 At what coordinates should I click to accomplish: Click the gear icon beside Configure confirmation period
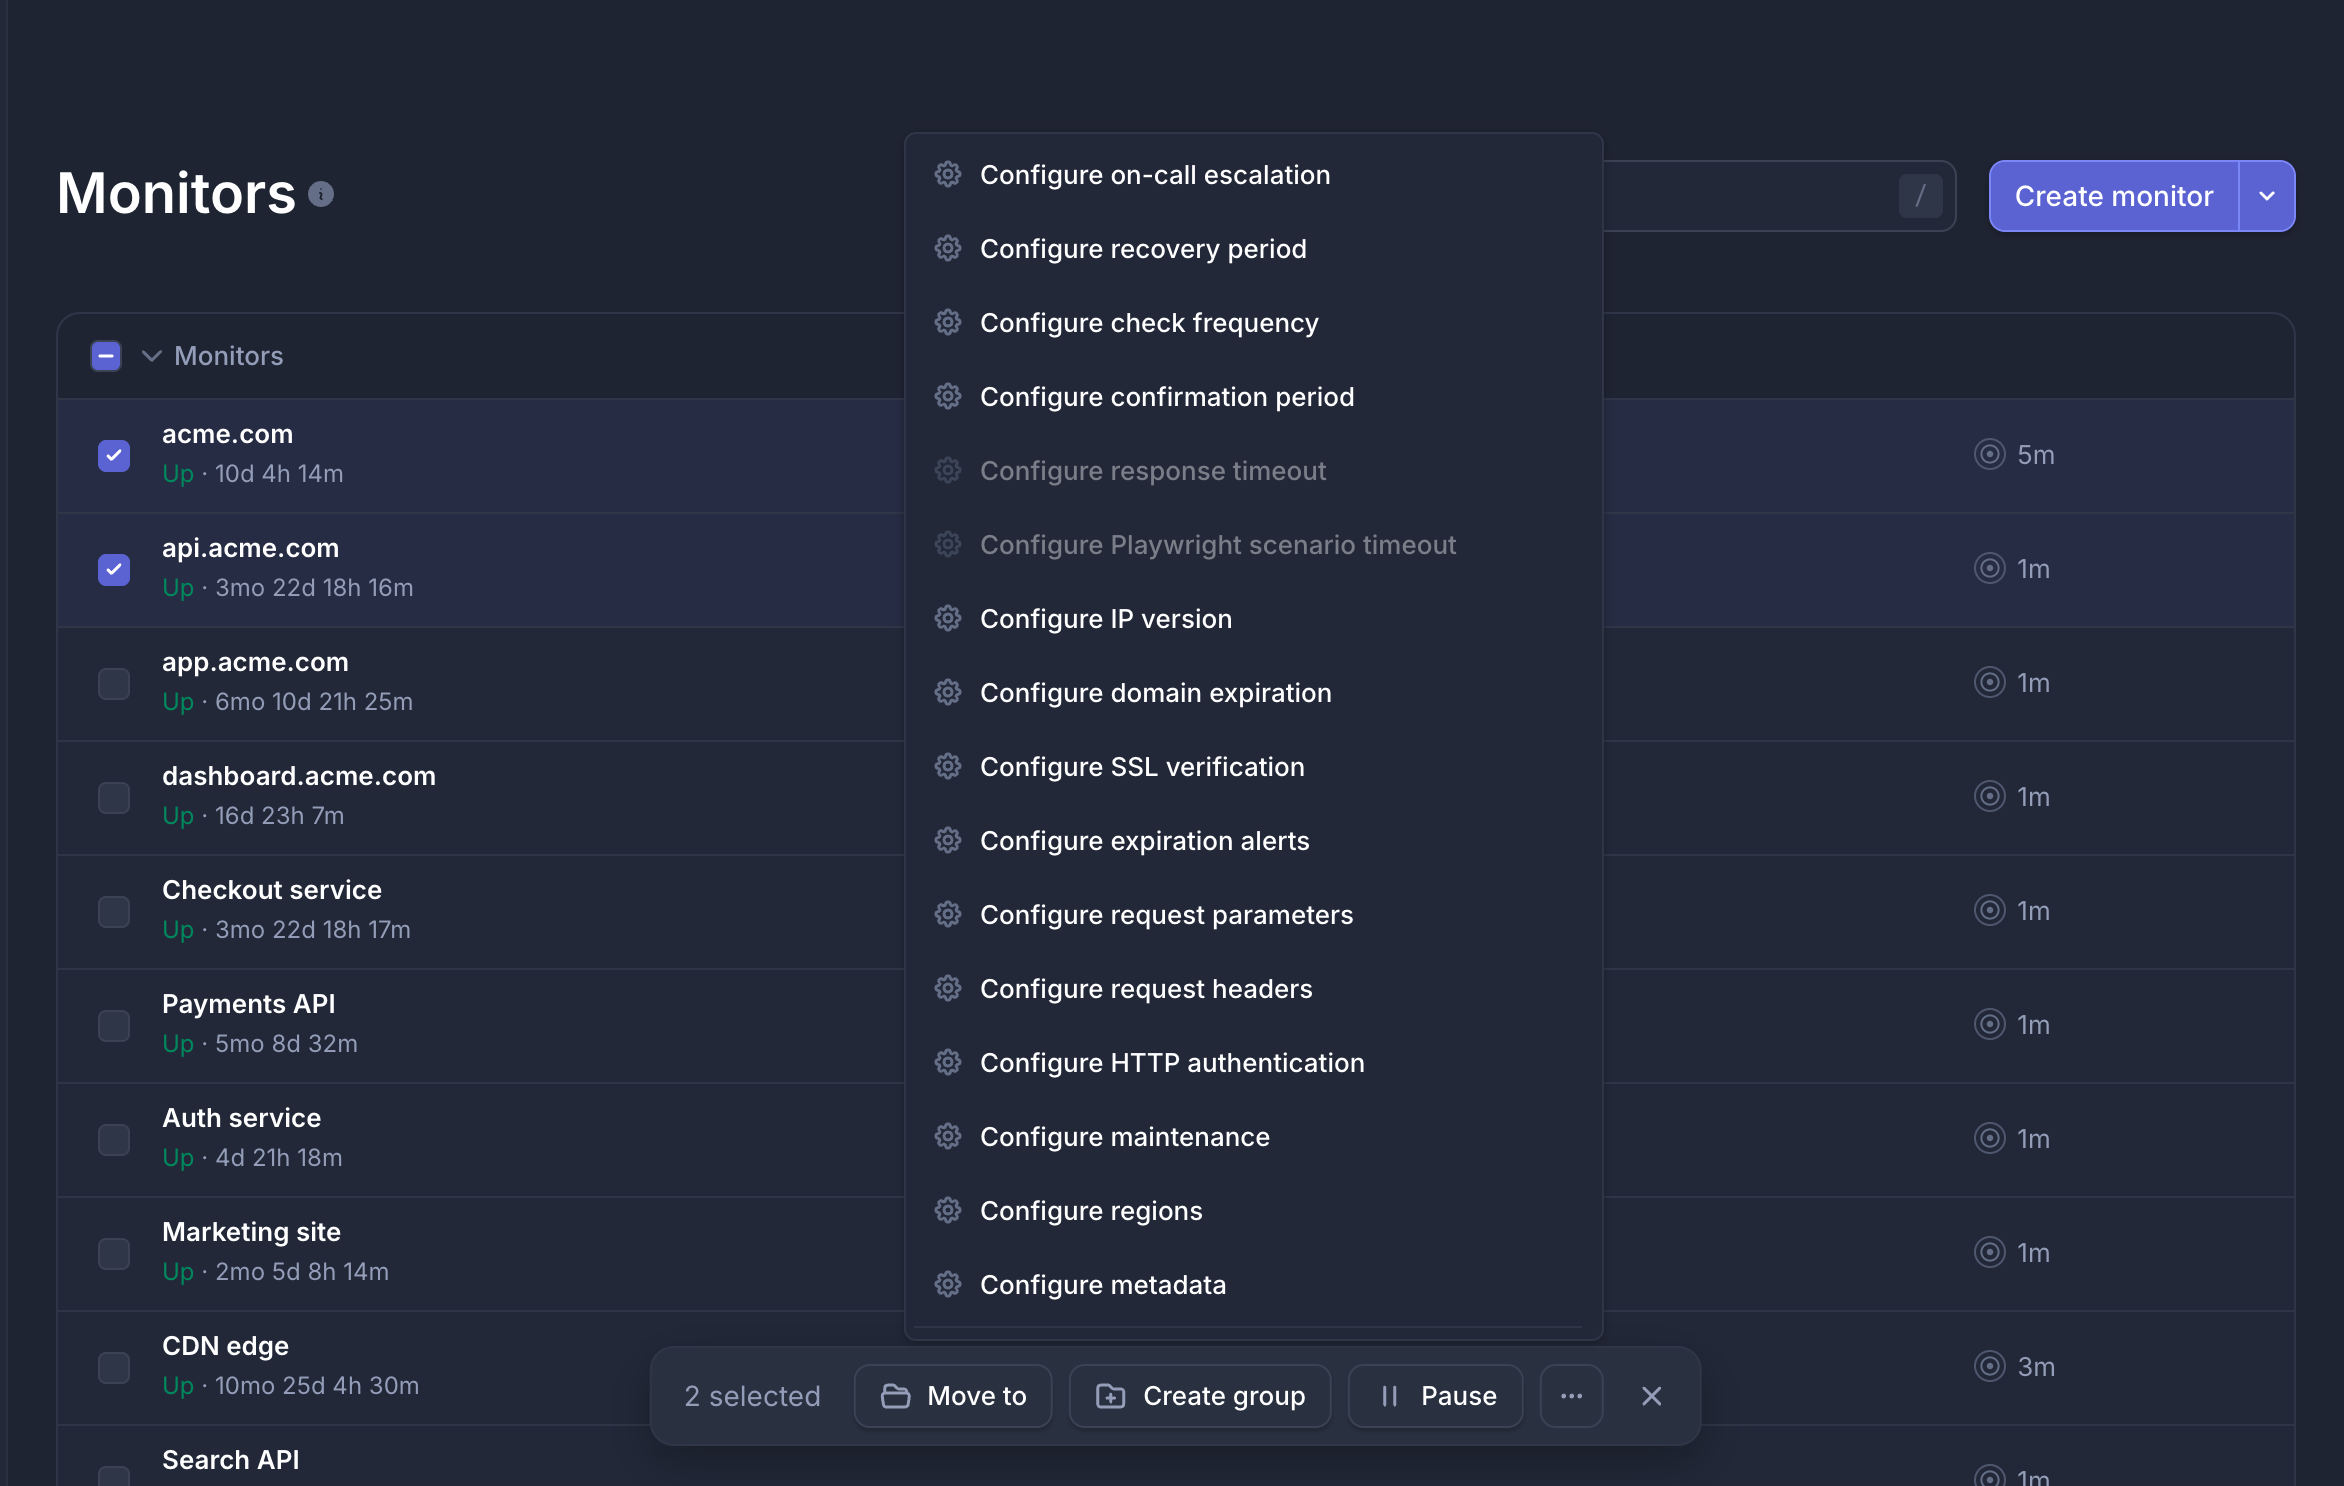(948, 397)
